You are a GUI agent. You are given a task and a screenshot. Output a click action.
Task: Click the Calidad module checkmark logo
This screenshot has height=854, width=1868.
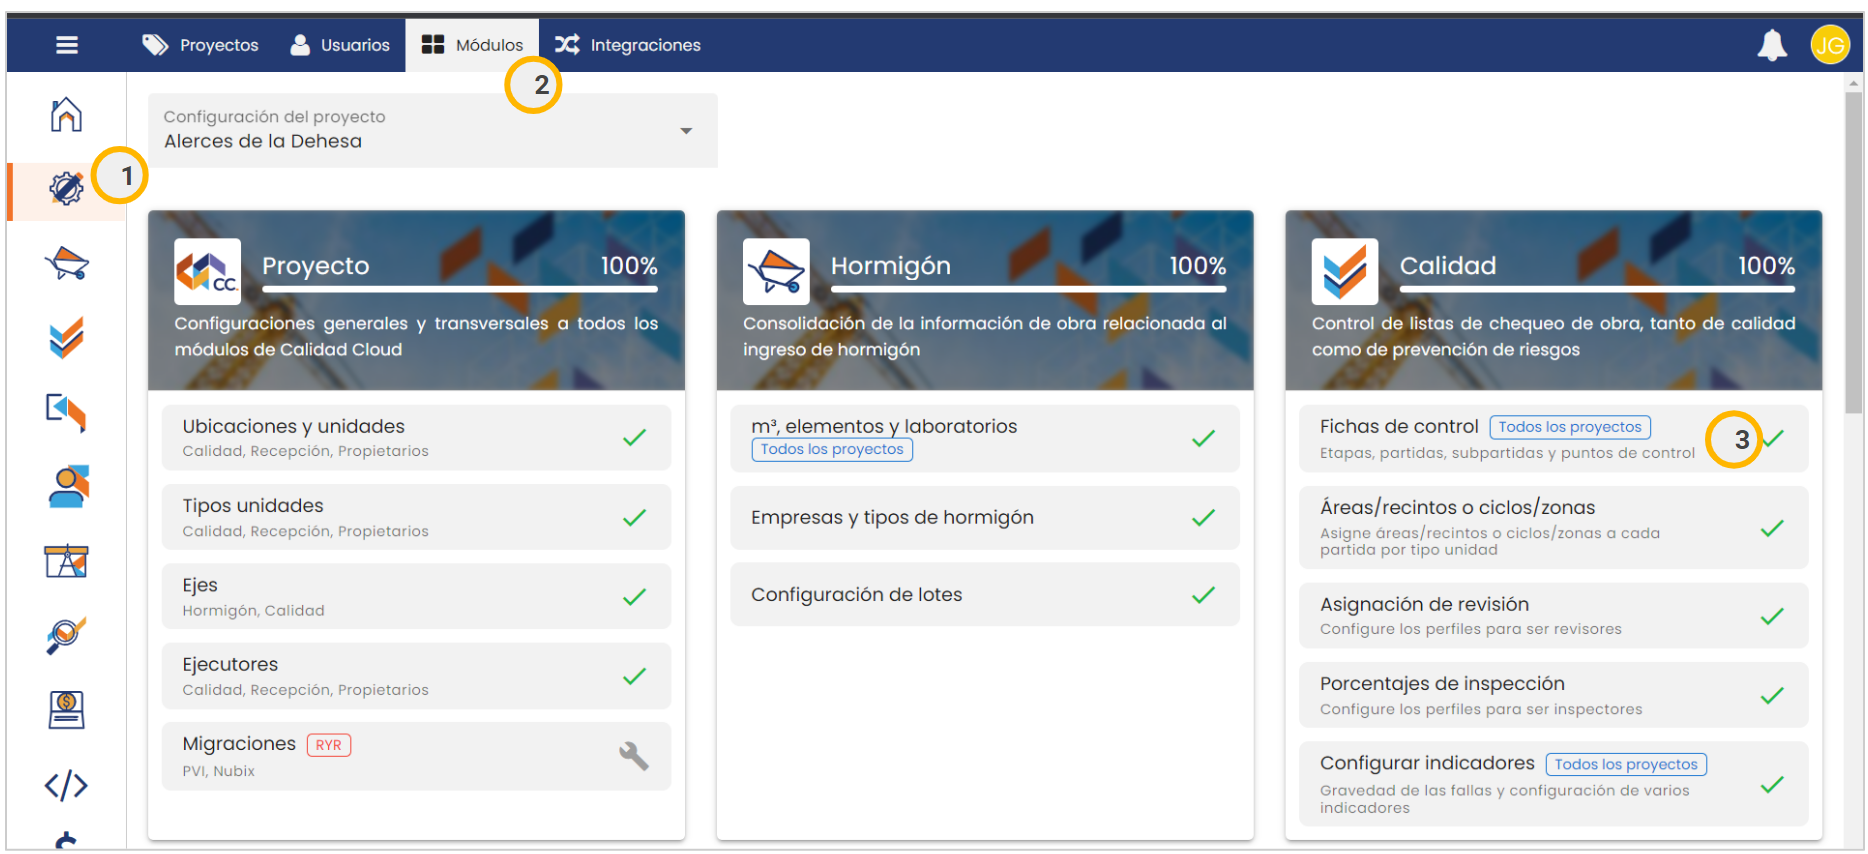1345,271
